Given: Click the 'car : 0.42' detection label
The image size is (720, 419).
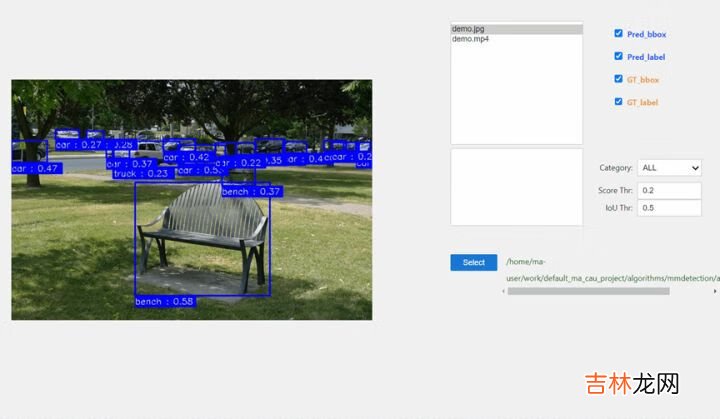Looking at the screenshot, I should [187, 157].
